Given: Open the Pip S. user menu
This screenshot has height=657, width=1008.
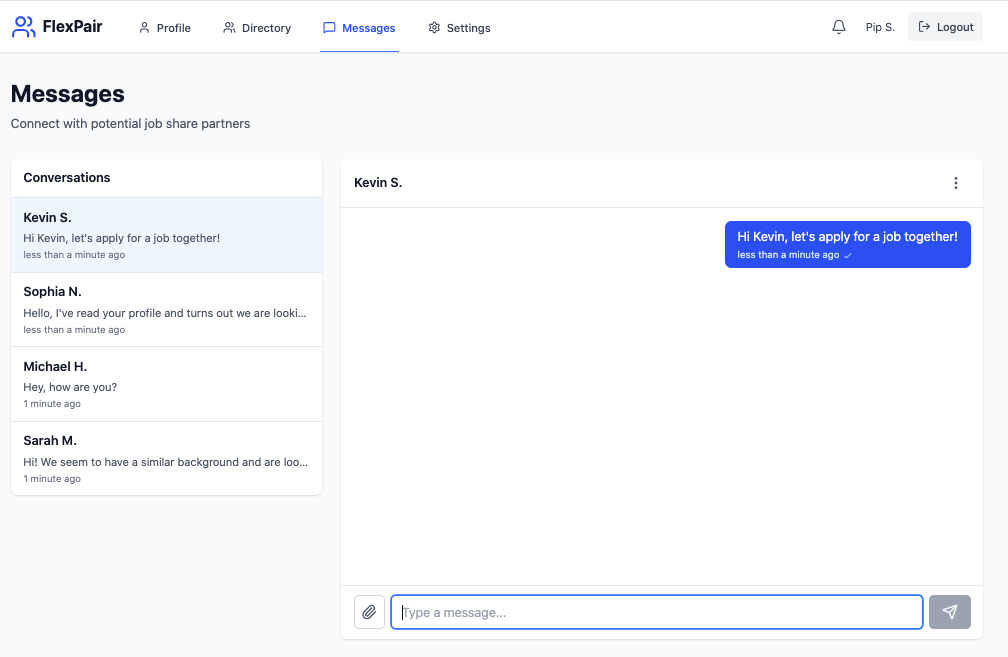Looking at the screenshot, I should [x=880, y=28].
